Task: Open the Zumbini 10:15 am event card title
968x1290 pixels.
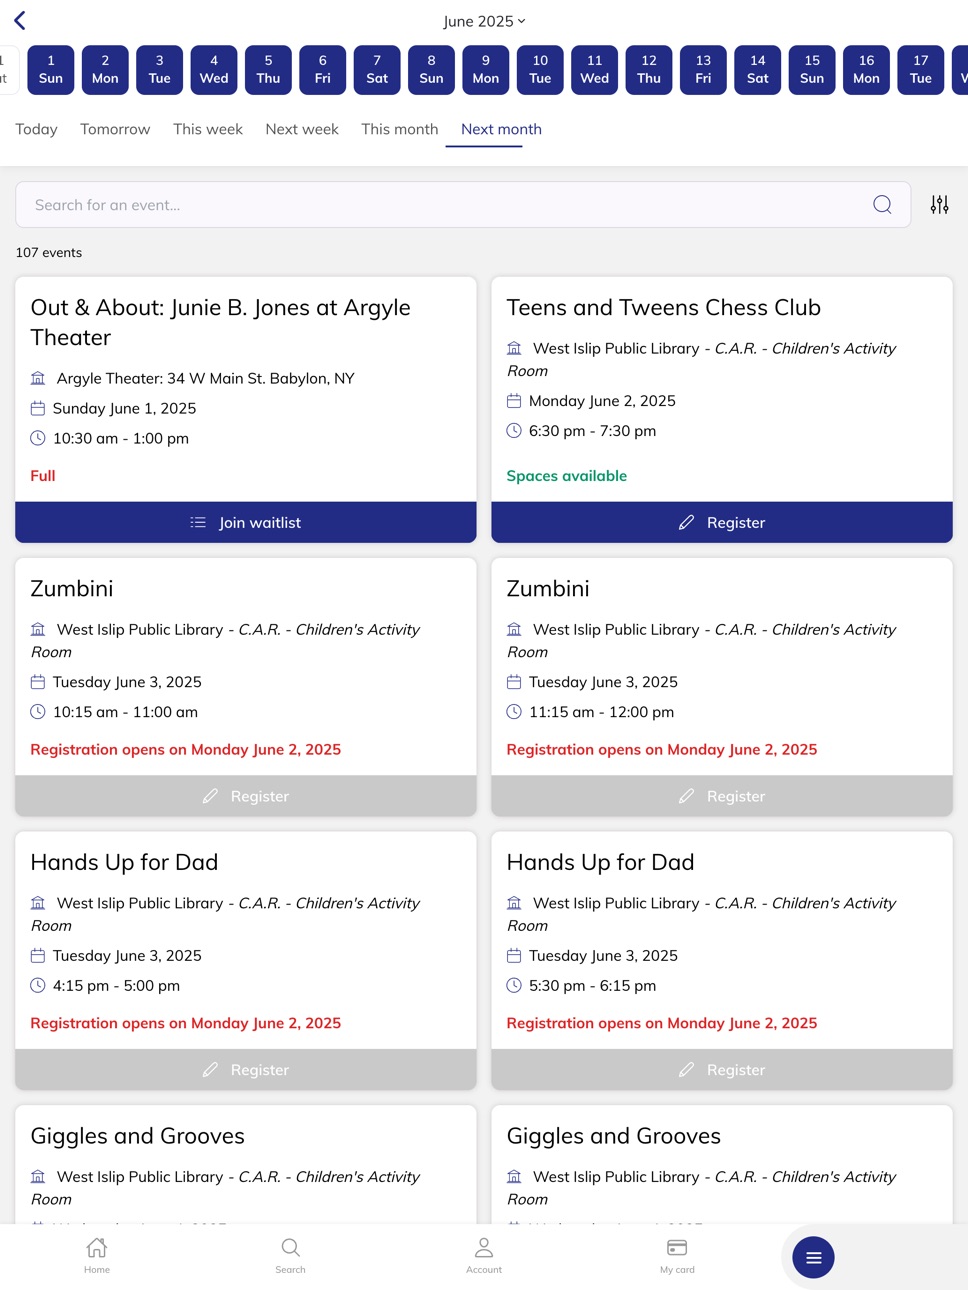Action: click(x=72, y=589)
